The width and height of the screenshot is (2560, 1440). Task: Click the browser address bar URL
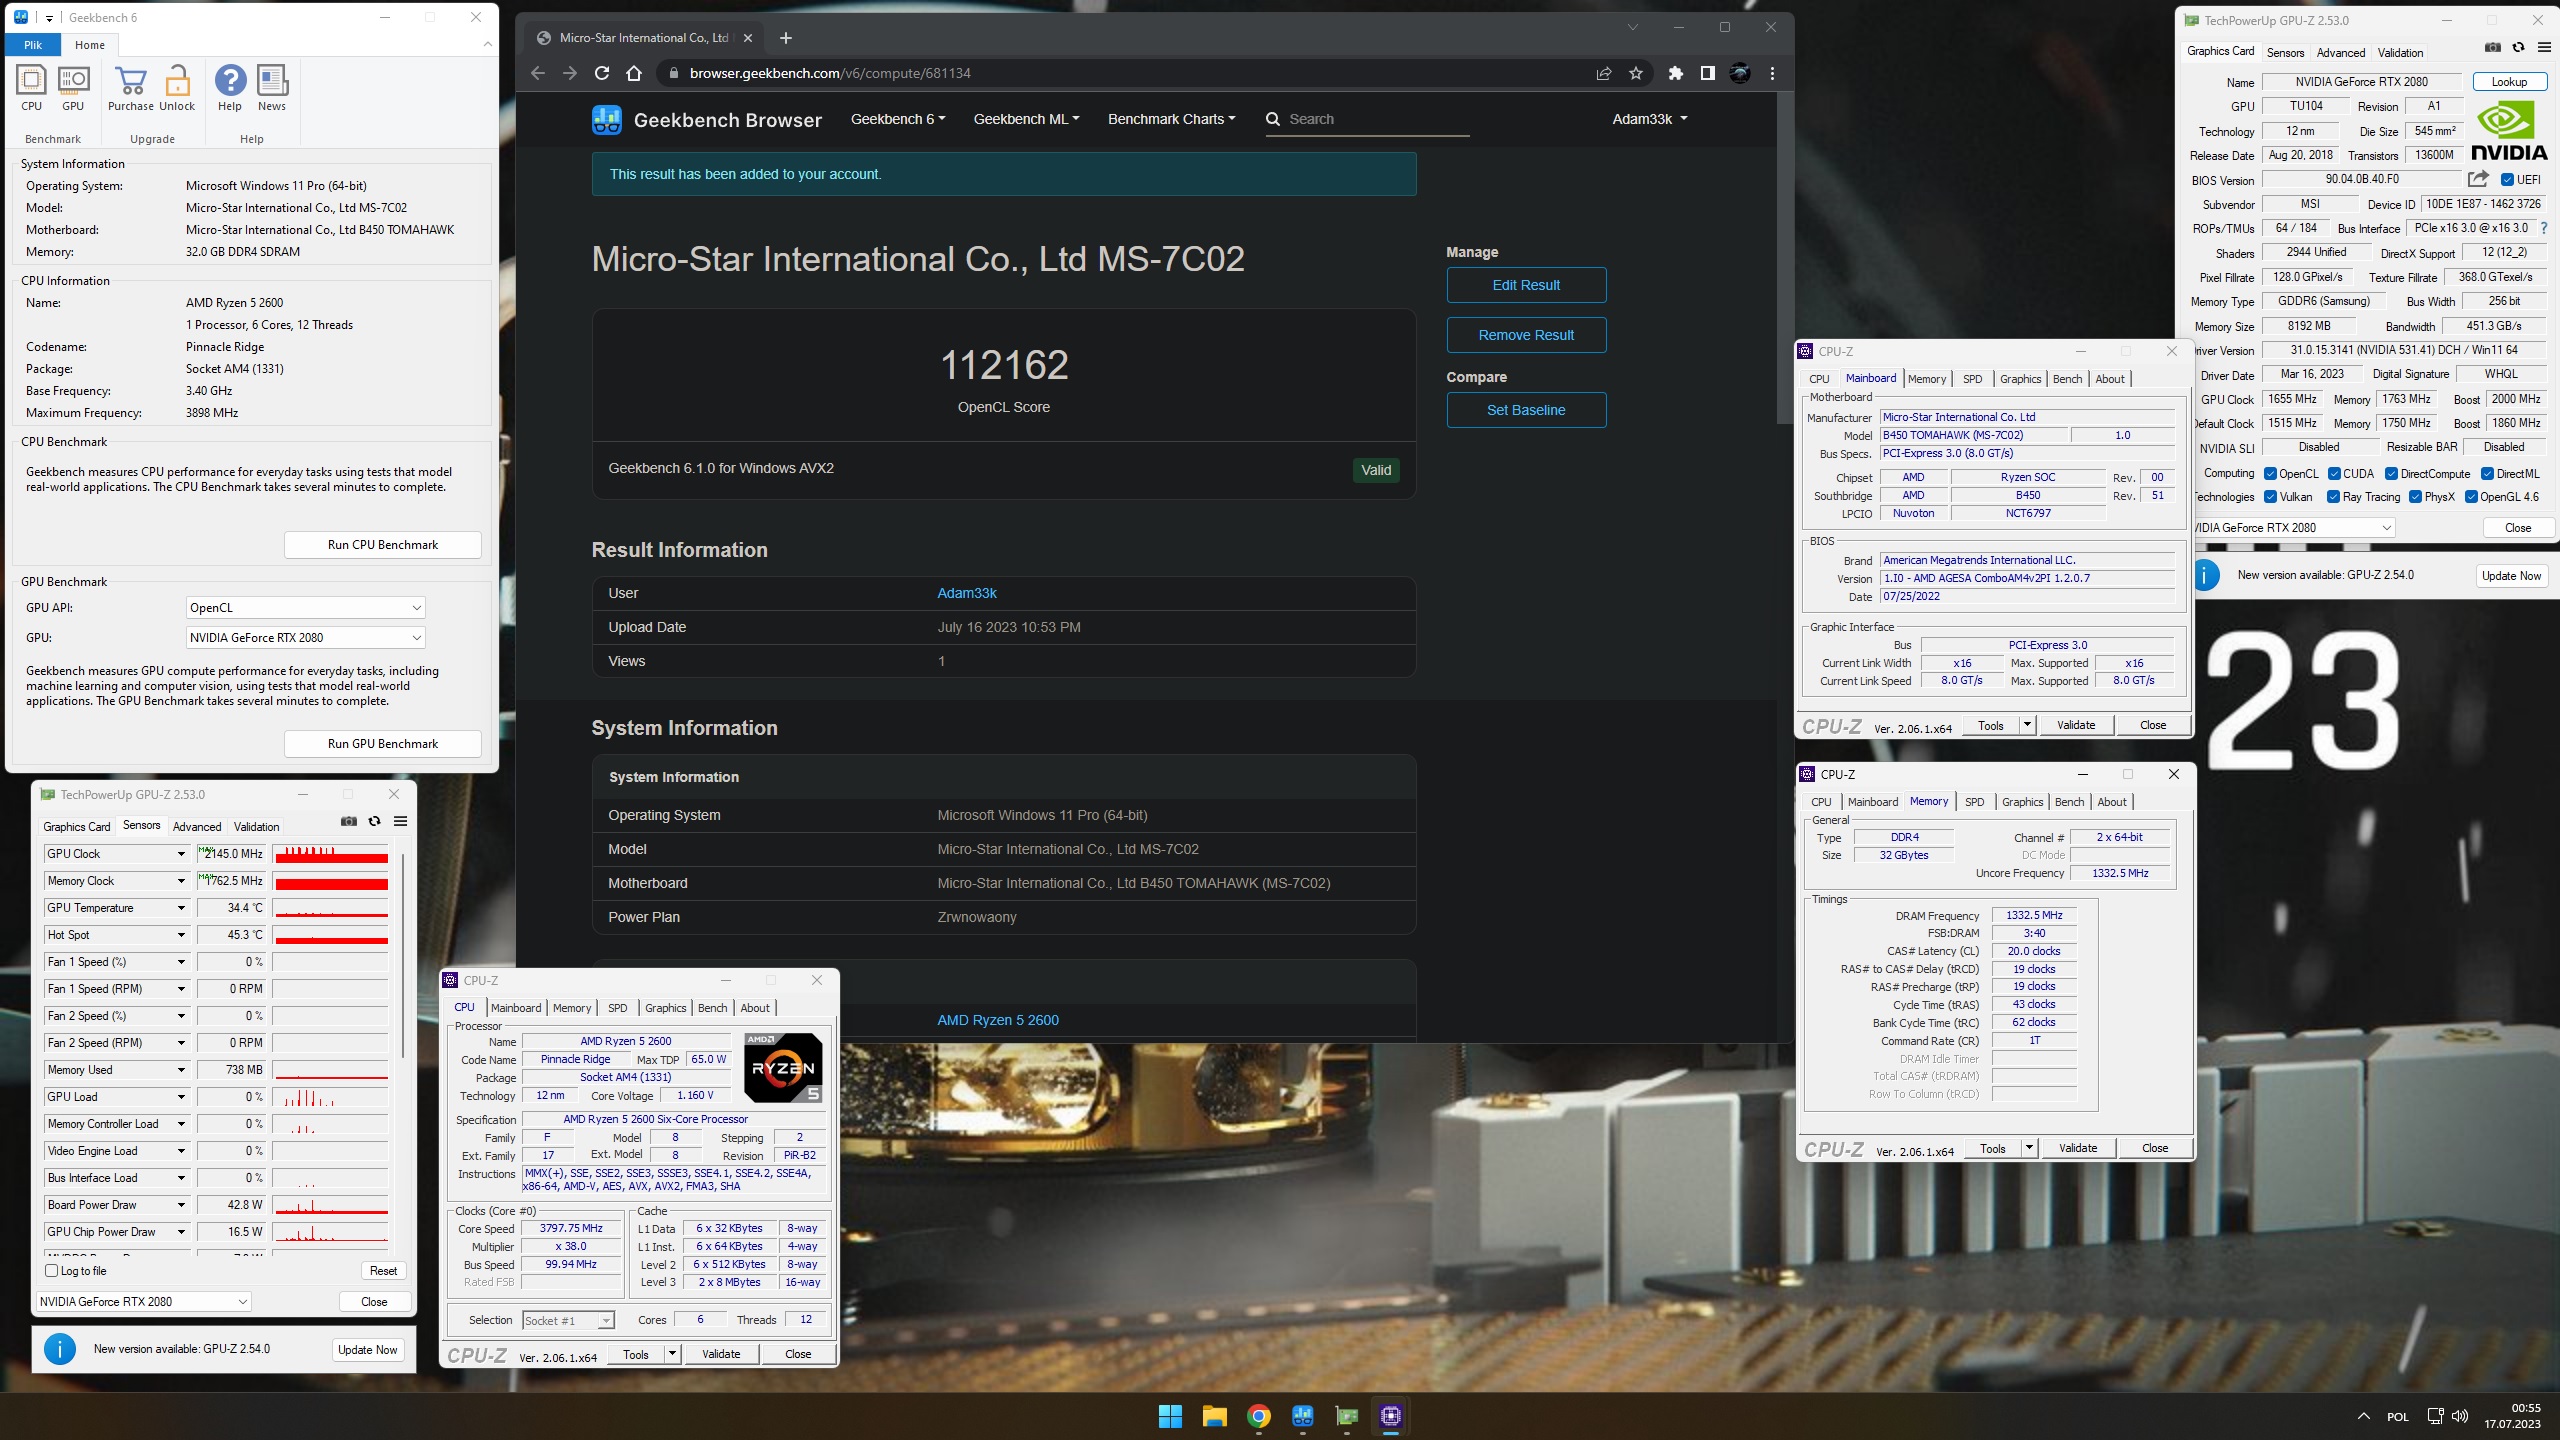pyautogui.click(x=830, y=73)
